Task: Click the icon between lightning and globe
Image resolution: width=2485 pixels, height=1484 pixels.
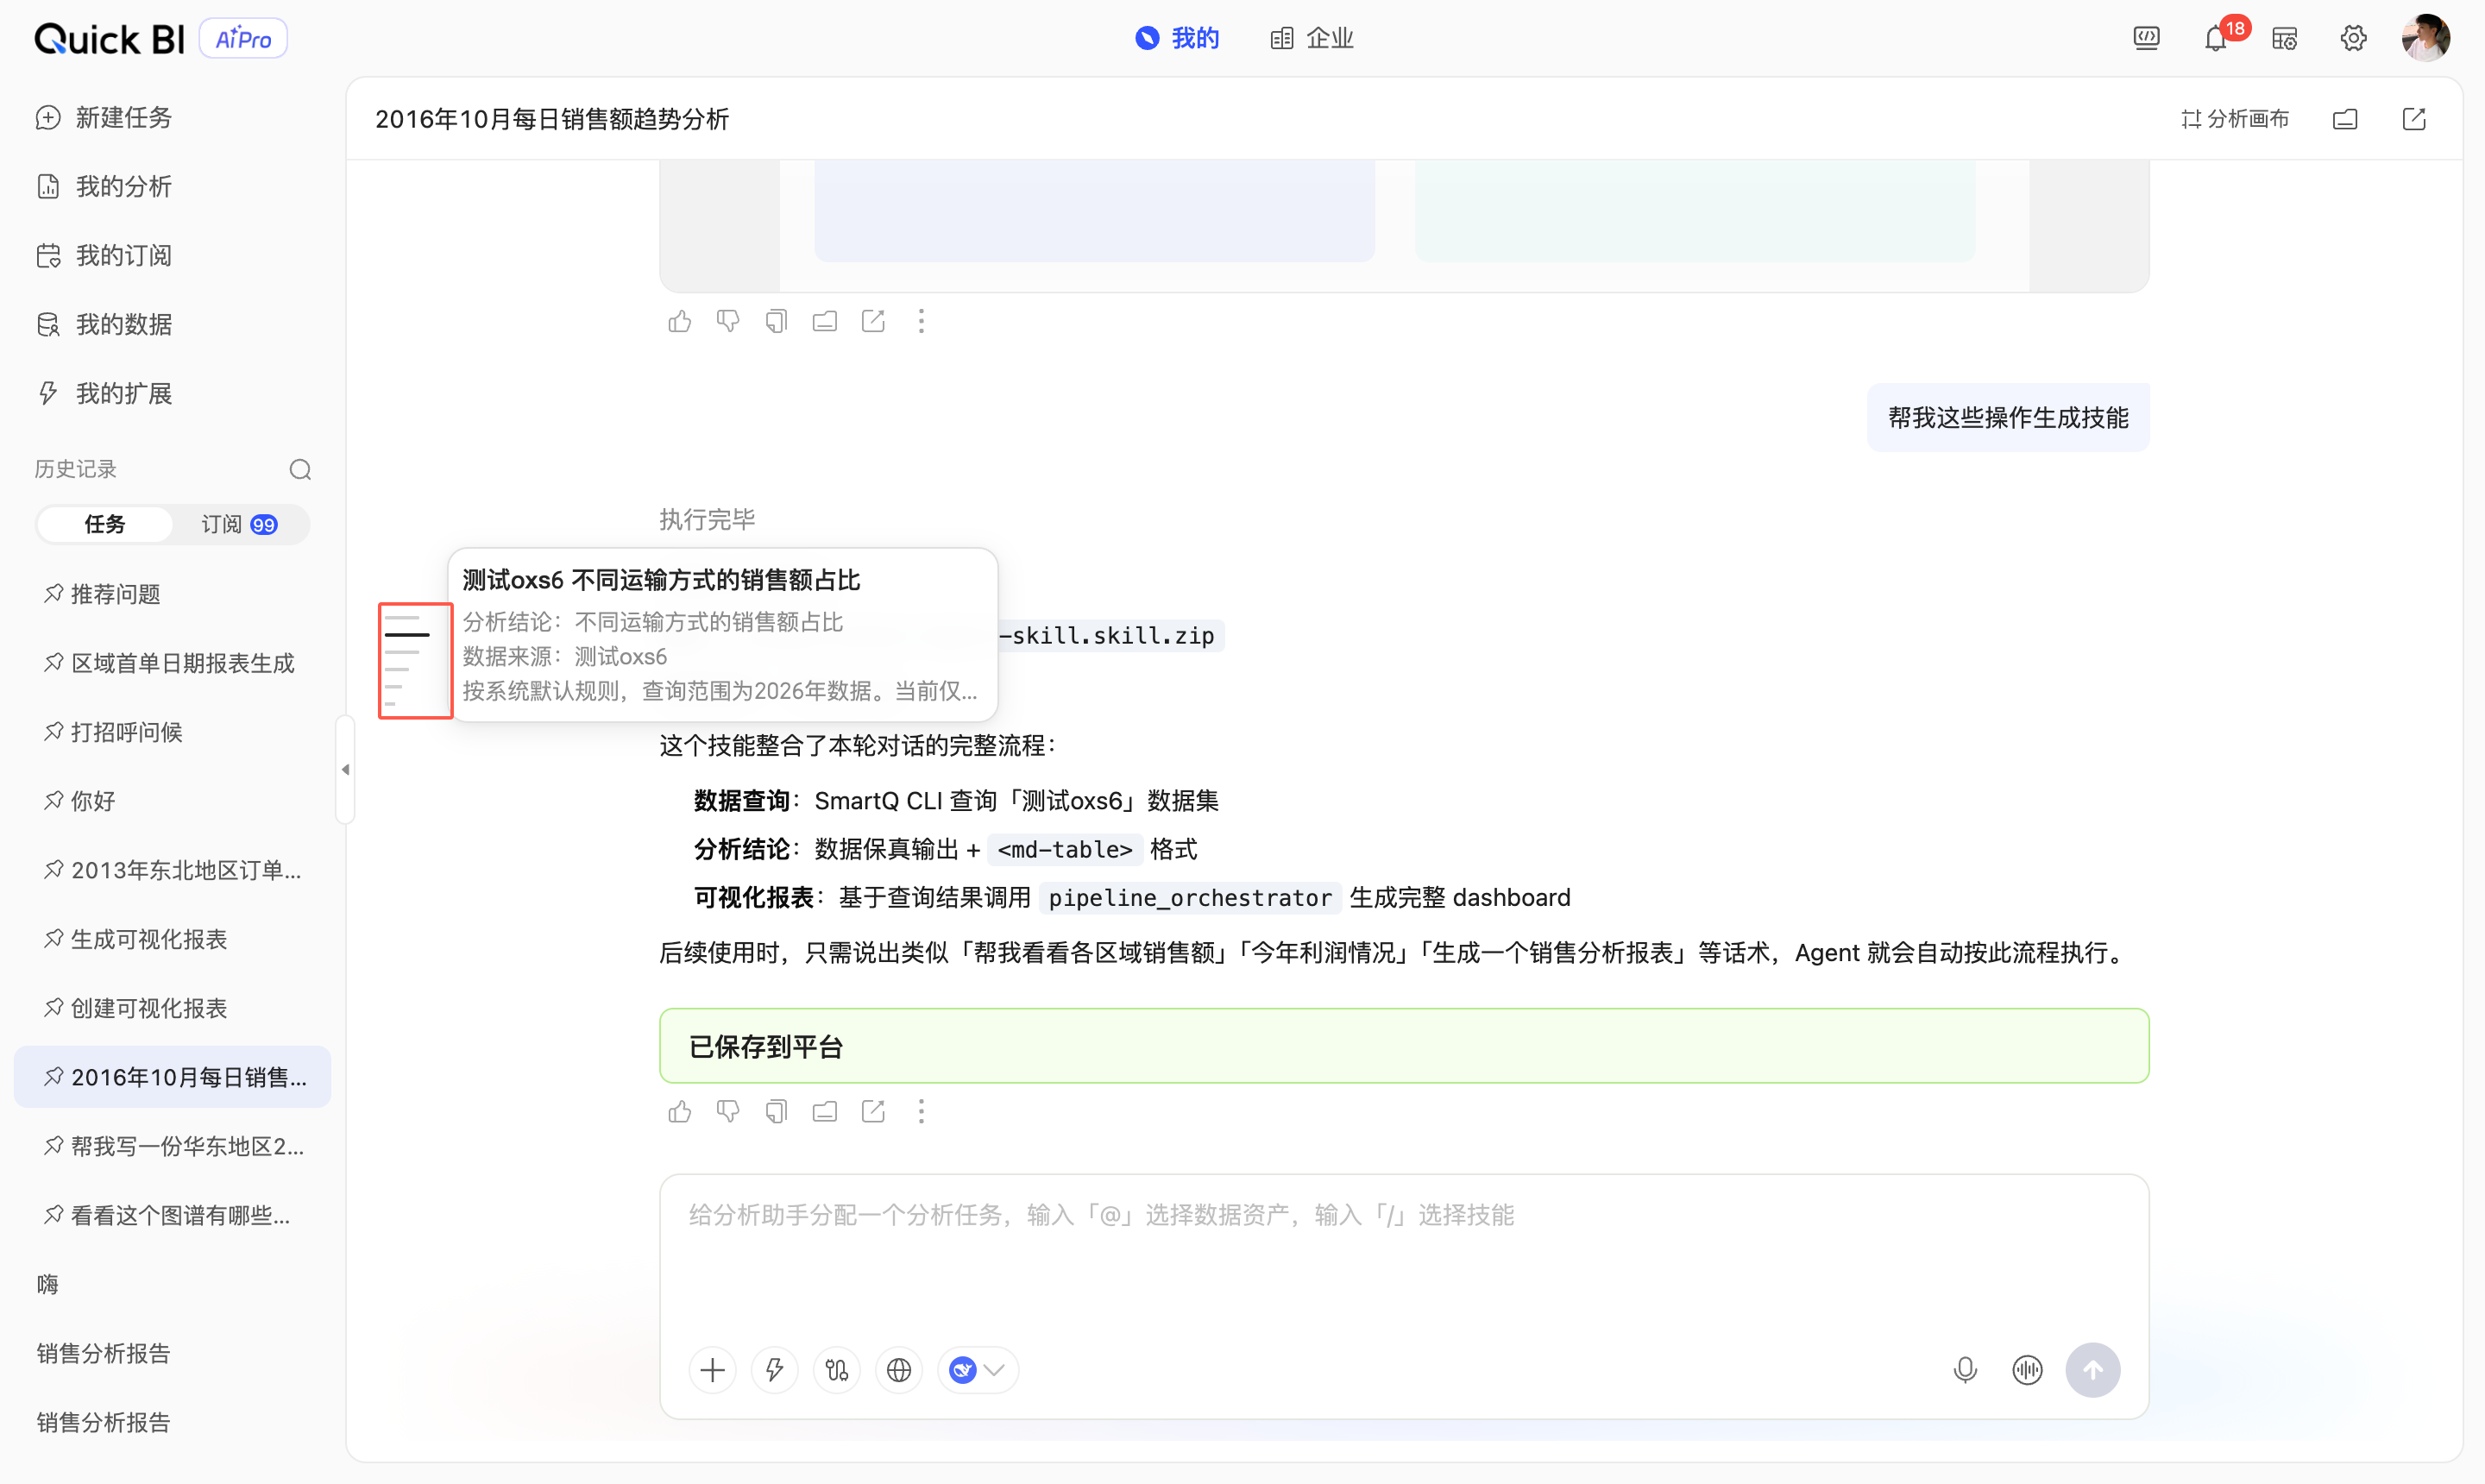Action: pos(837,1369)
